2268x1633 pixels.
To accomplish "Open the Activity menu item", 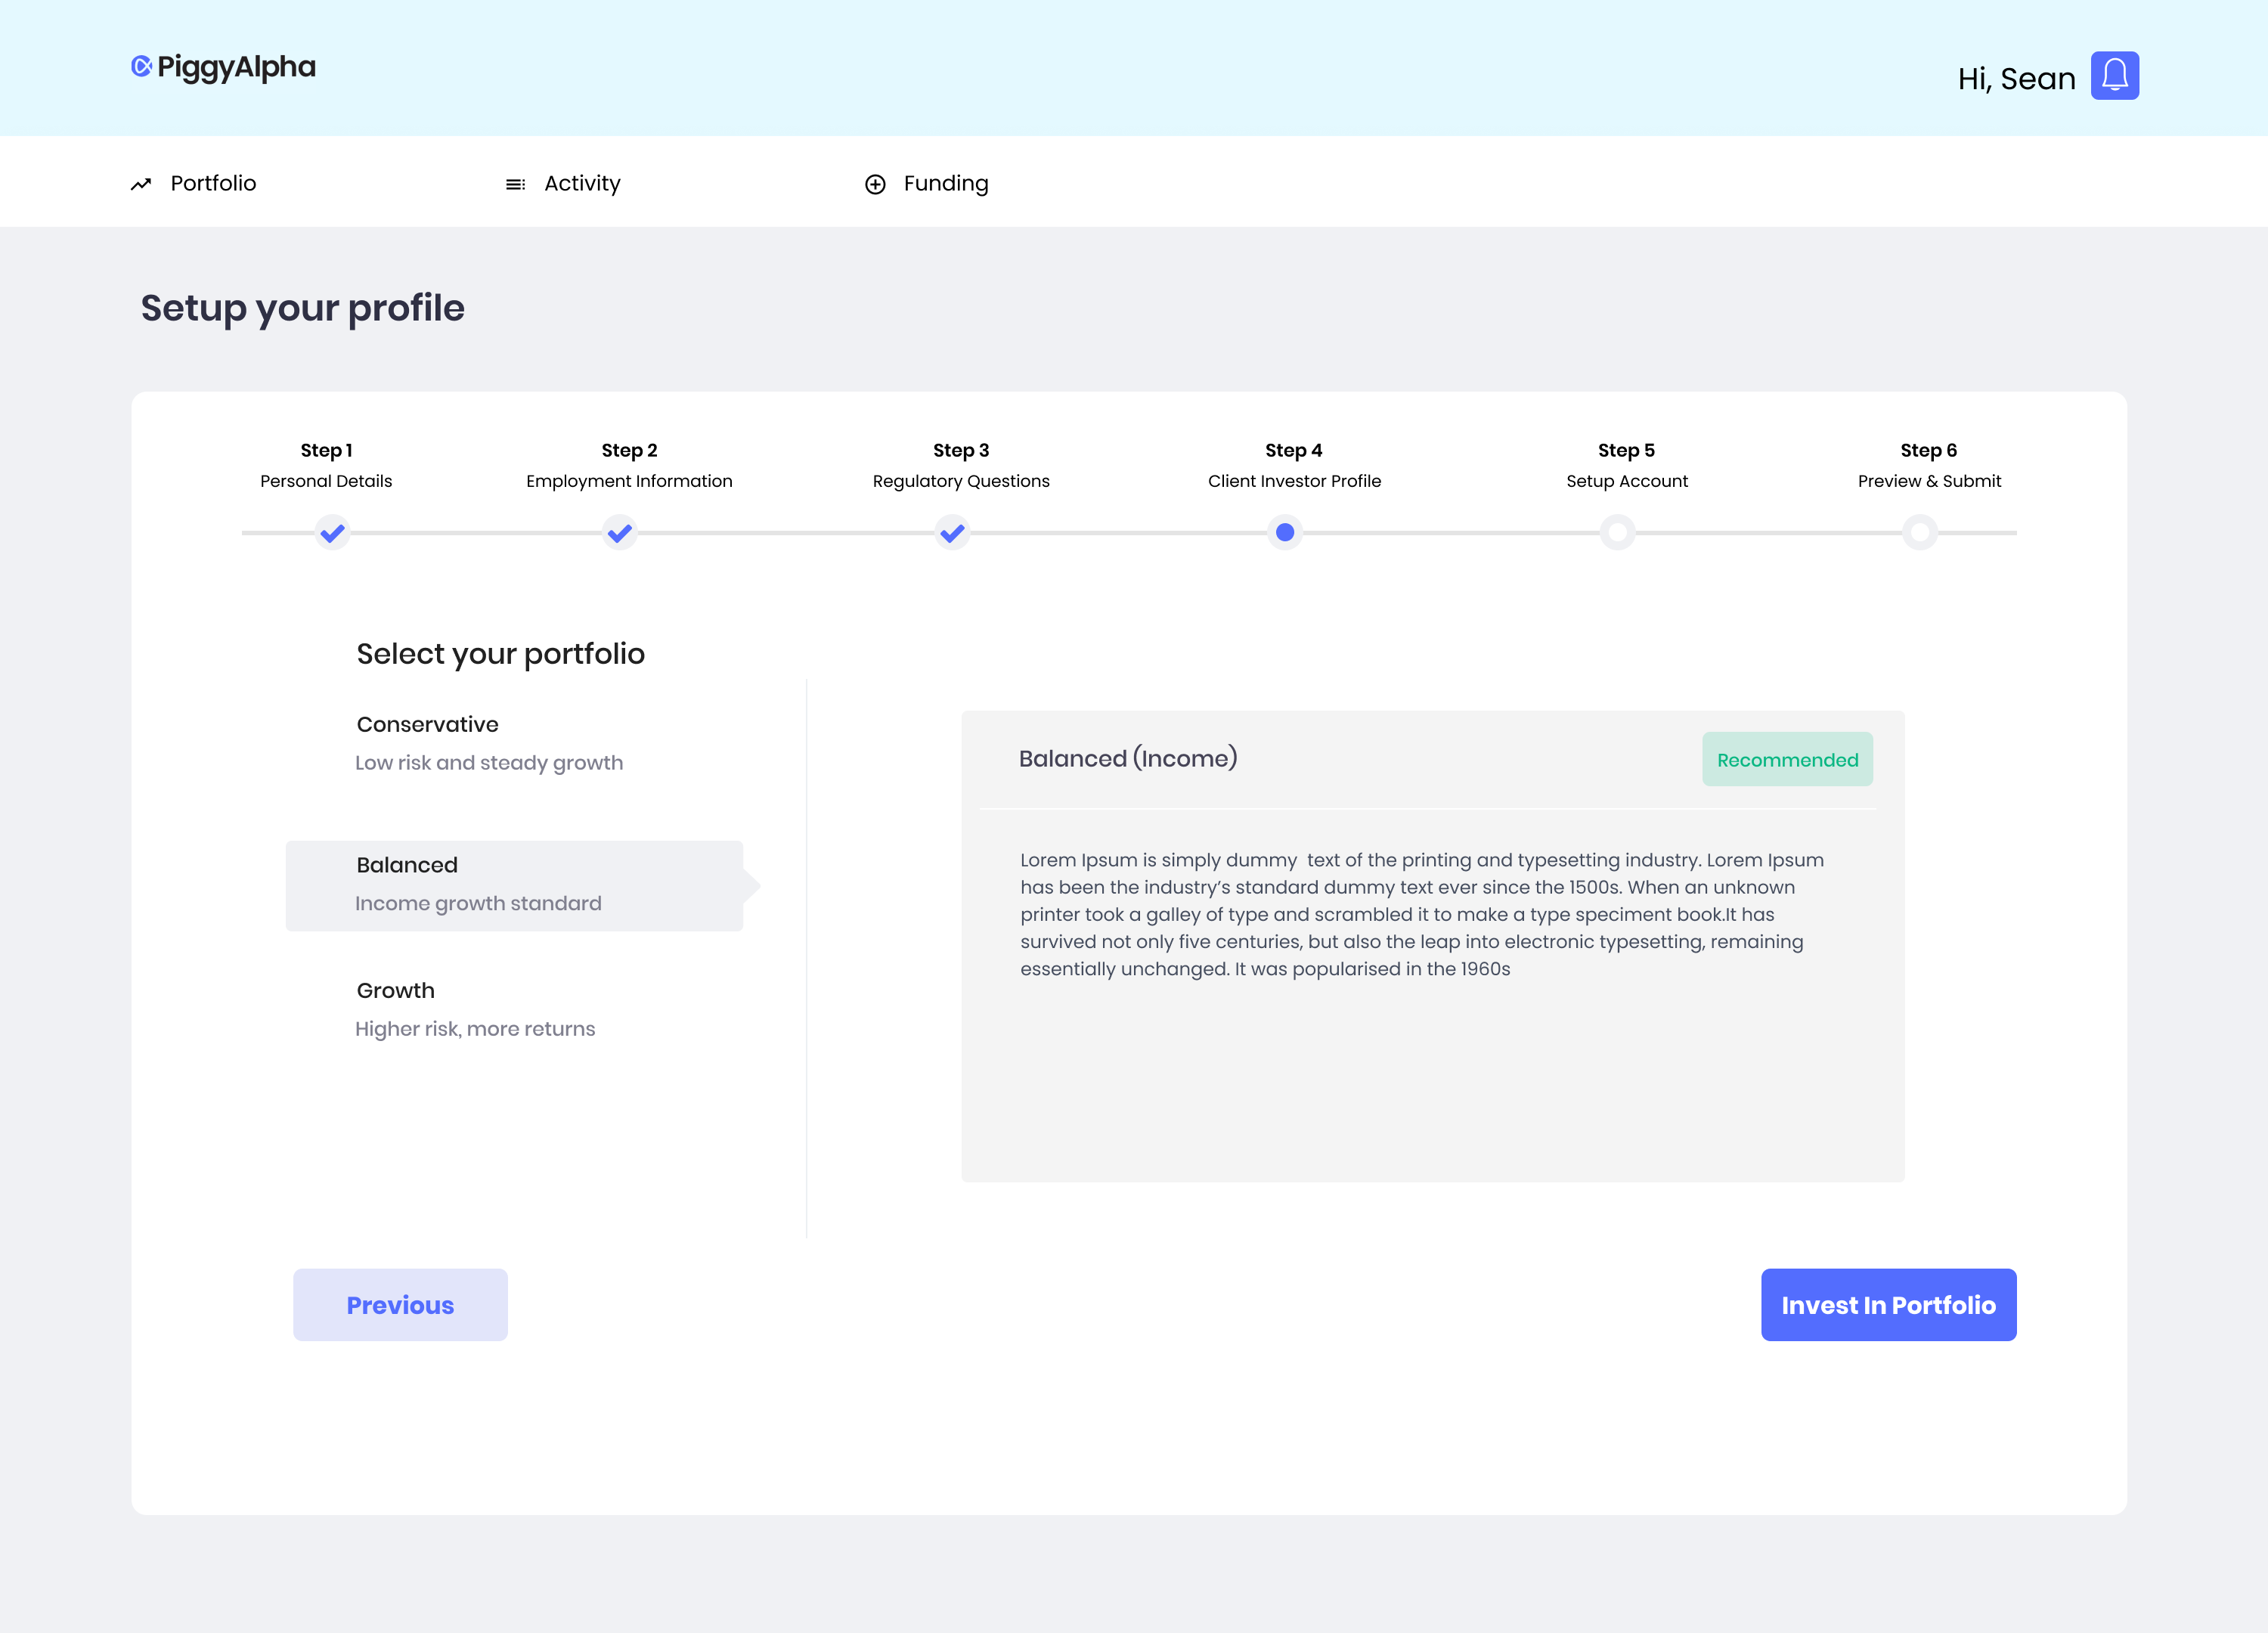I will 582,184.
